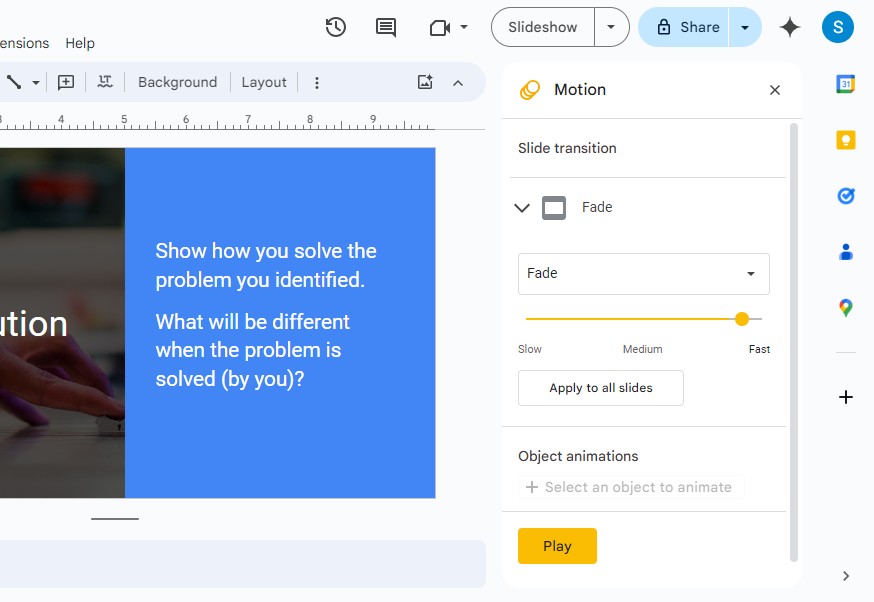Click the 'Medium' speed label
The height and width of the screenshot is (602, 874).
point(643,349)
